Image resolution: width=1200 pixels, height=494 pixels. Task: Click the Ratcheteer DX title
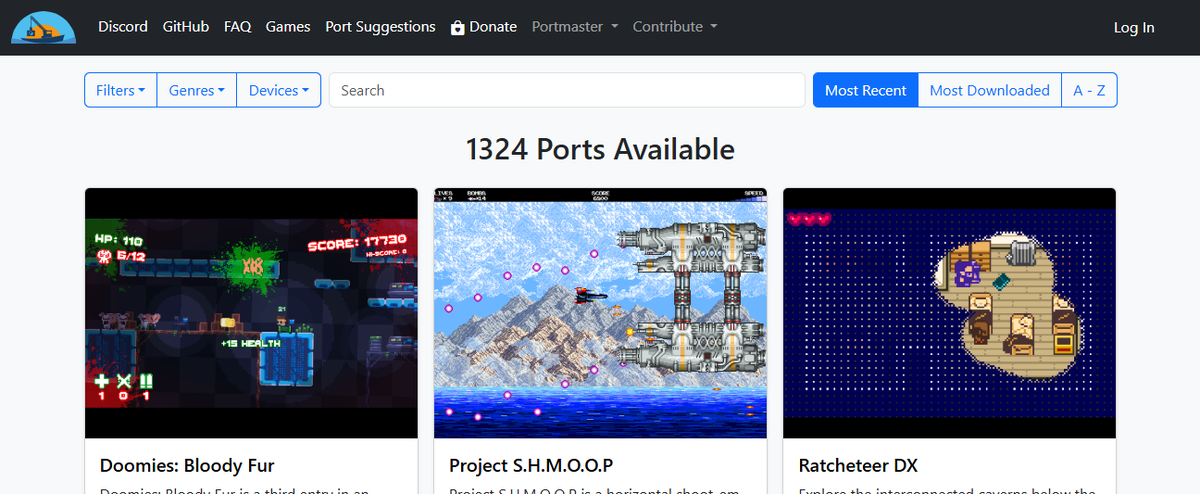click(858, 465)
